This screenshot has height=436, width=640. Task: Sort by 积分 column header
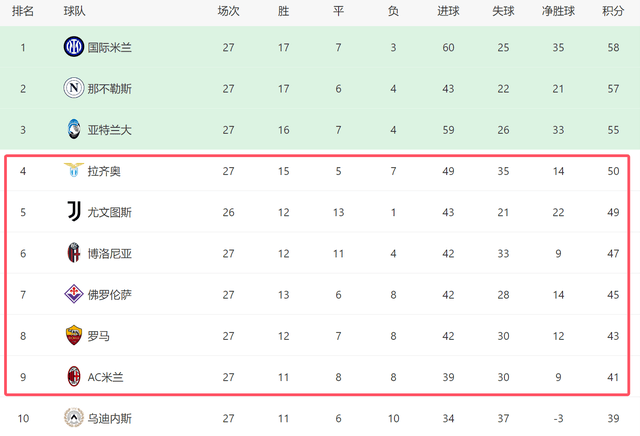(613, 11)
